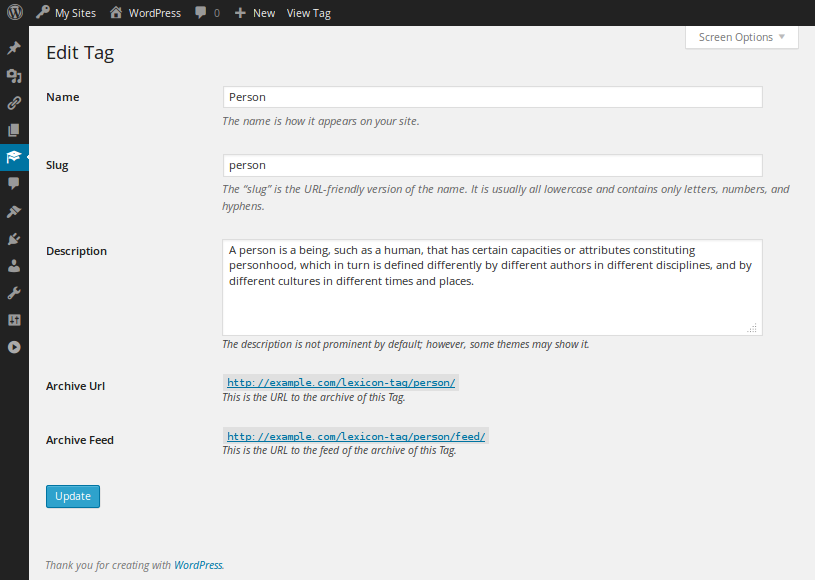The height and width of the screenshot is (580, 815).
Task: Open the Comments sidebar icon
Action: 14,184
